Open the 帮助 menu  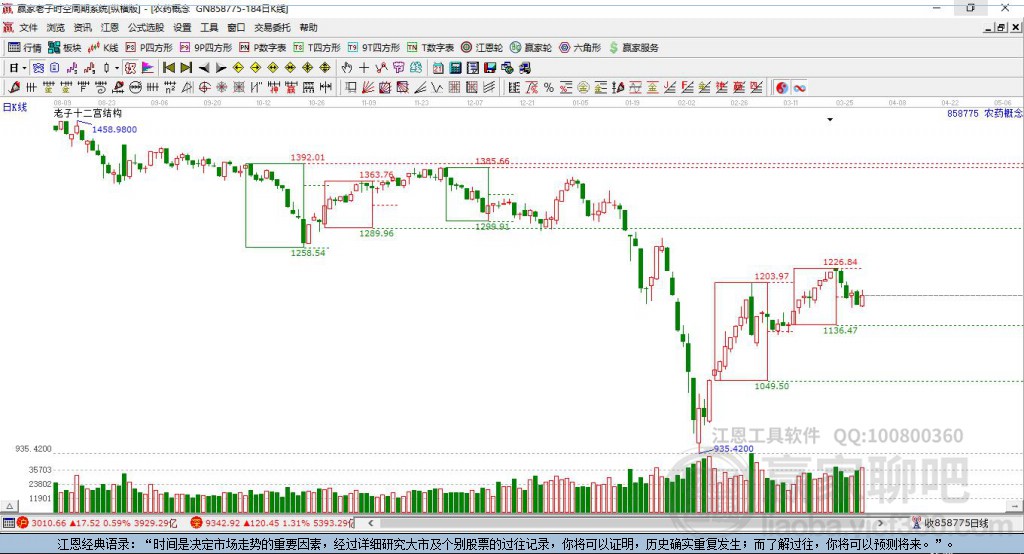click(308, 27)
